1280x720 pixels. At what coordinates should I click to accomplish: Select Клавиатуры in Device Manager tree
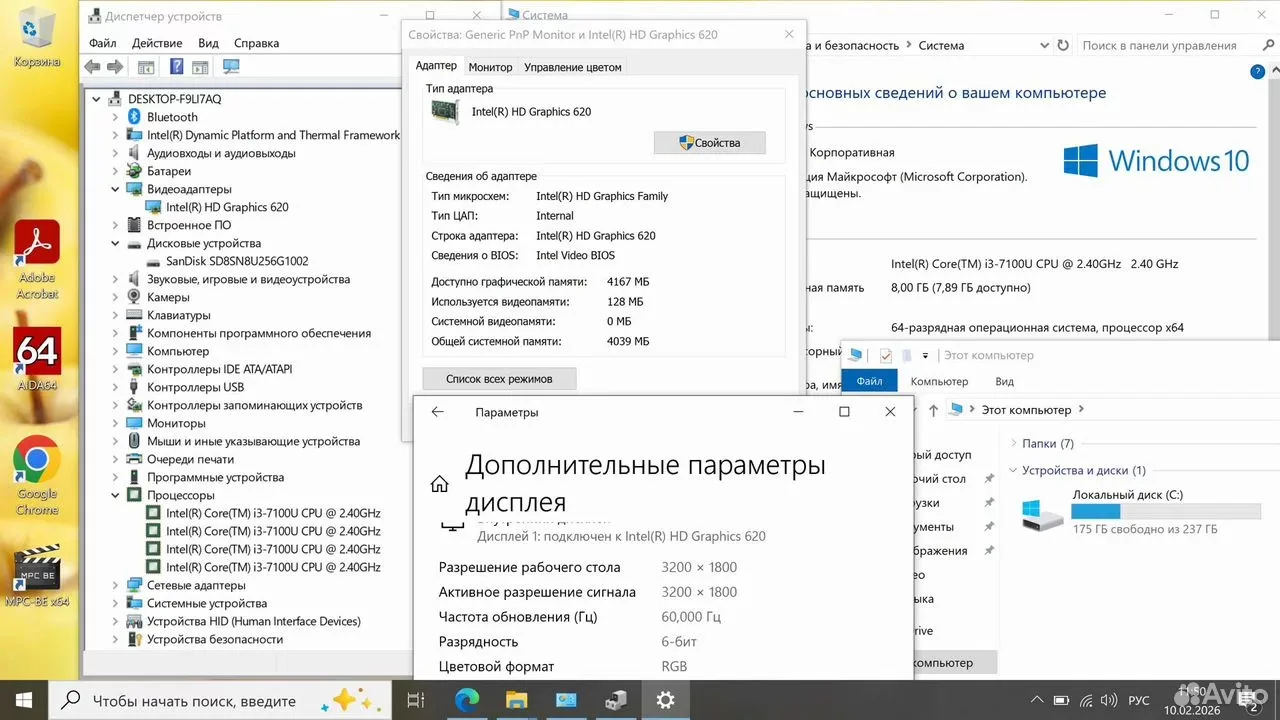coord(179,315)
